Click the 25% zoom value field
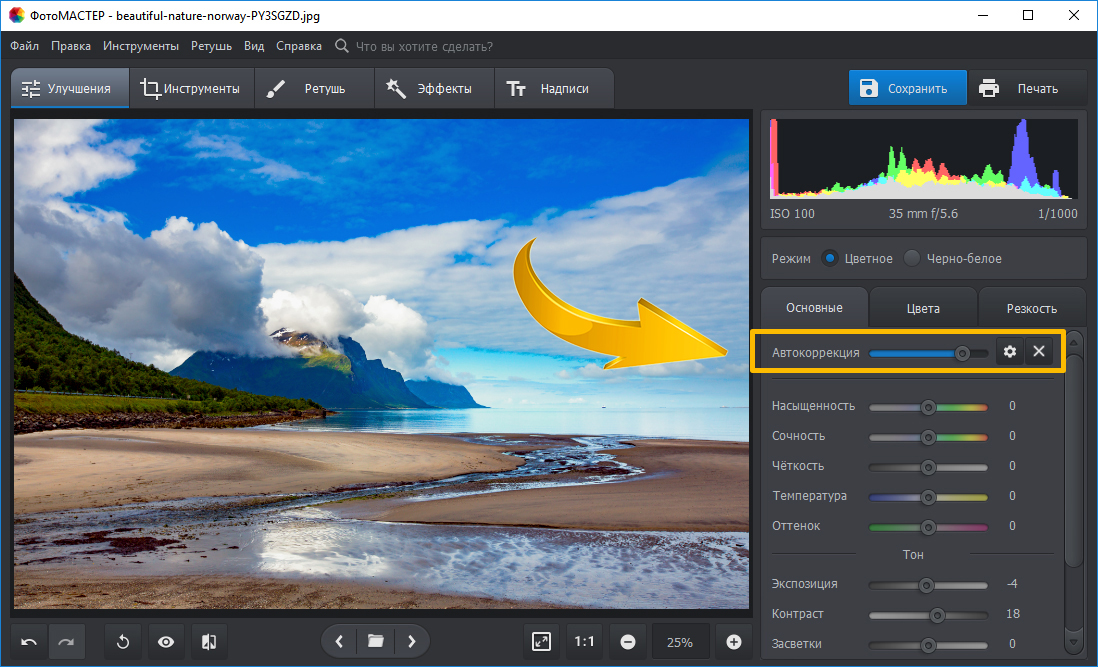The image size is (1098, 667). pyautogui.click(x=680, y=642)
